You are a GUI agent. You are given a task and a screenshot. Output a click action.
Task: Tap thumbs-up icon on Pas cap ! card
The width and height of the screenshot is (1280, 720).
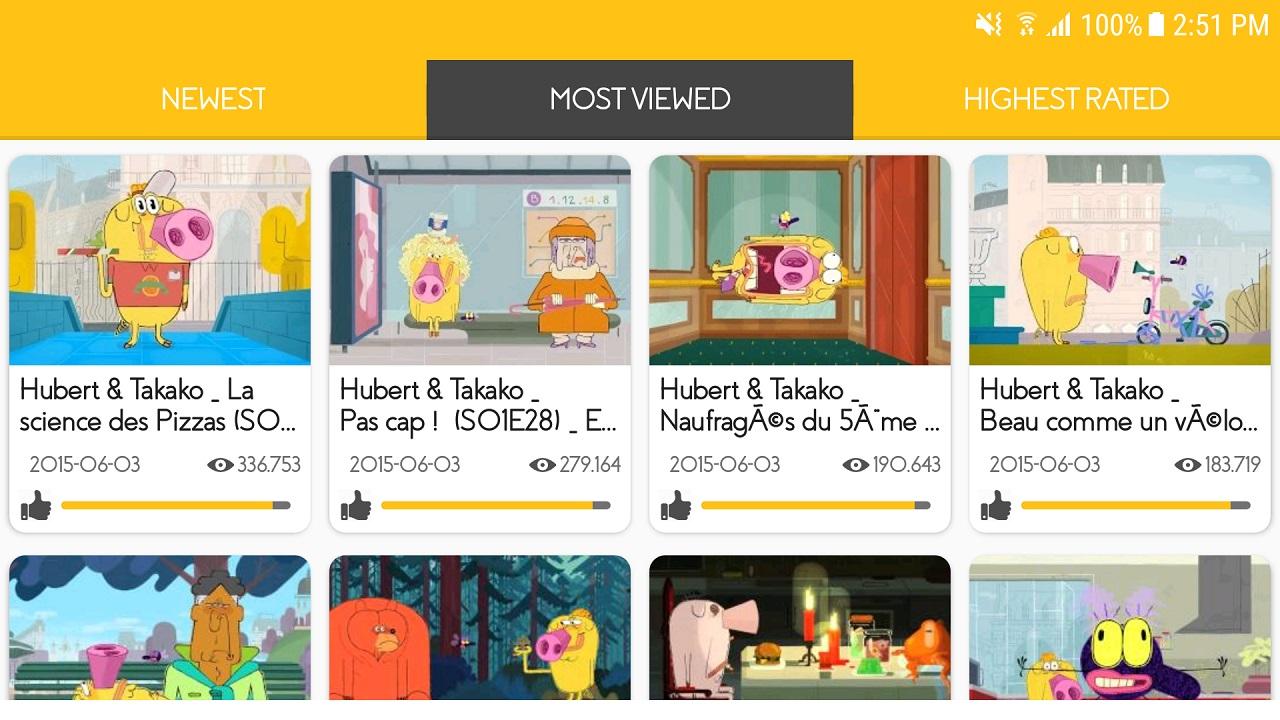(x=356, y=506)
